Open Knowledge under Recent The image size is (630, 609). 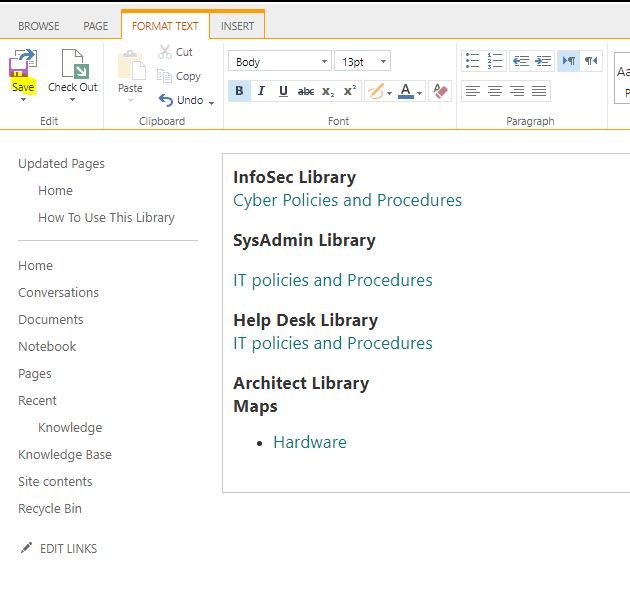coord(70,427)
